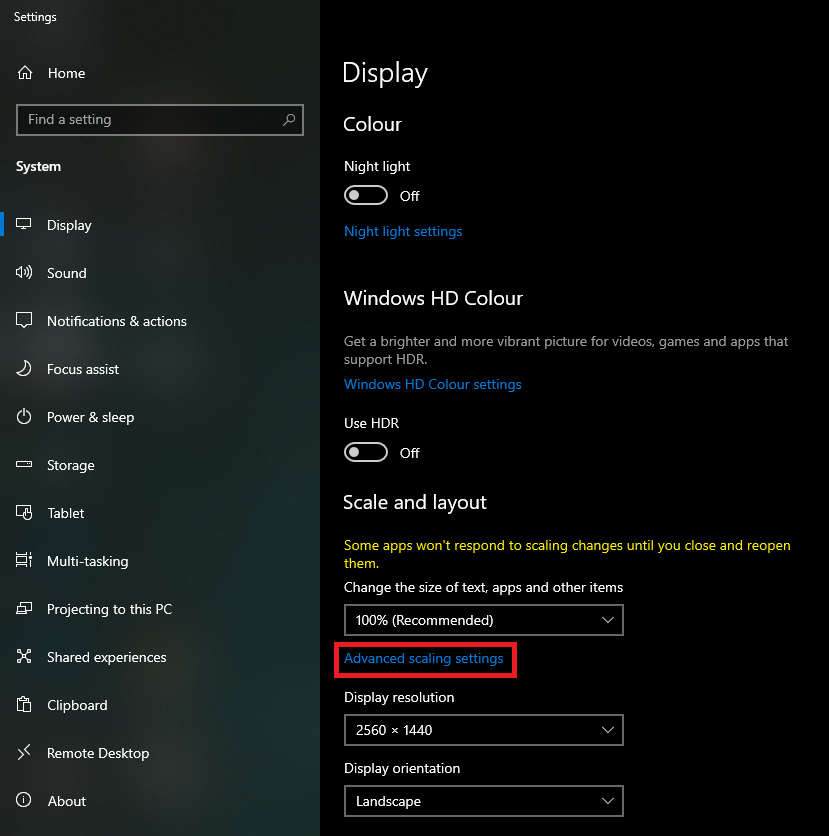The height and width of the screenshot is (836, 829).
Task: Click the Clipboard icon
Action: [23, 704]
